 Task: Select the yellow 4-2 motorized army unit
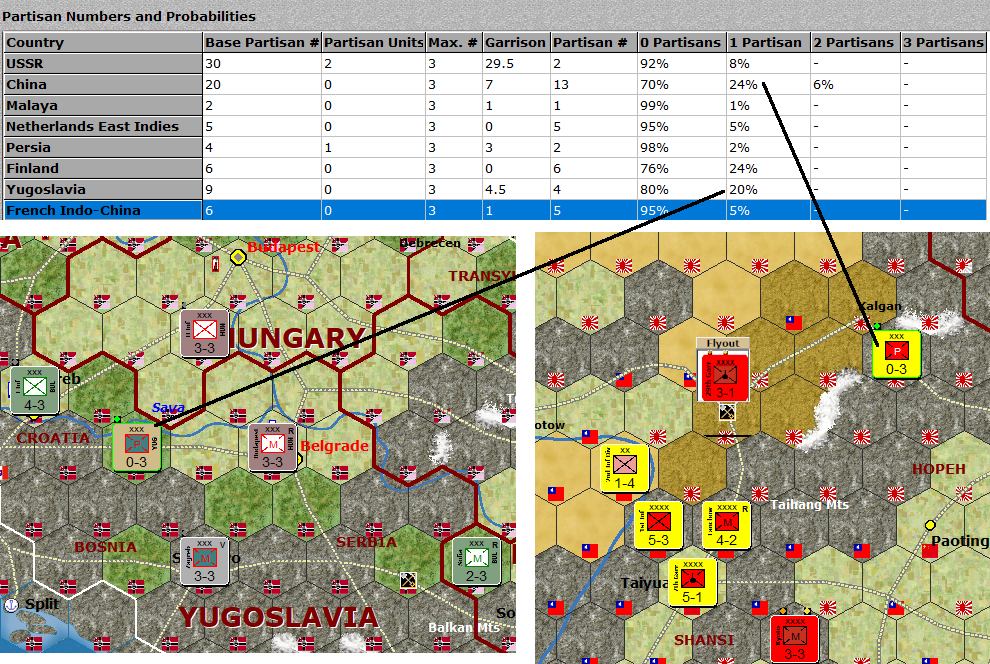pos(726,525)
